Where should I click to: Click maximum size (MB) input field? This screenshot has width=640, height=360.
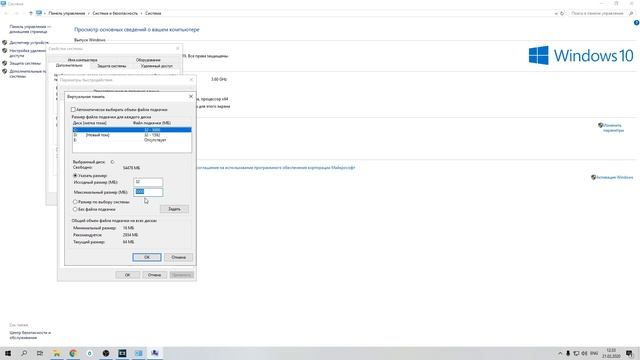[148, 192]
